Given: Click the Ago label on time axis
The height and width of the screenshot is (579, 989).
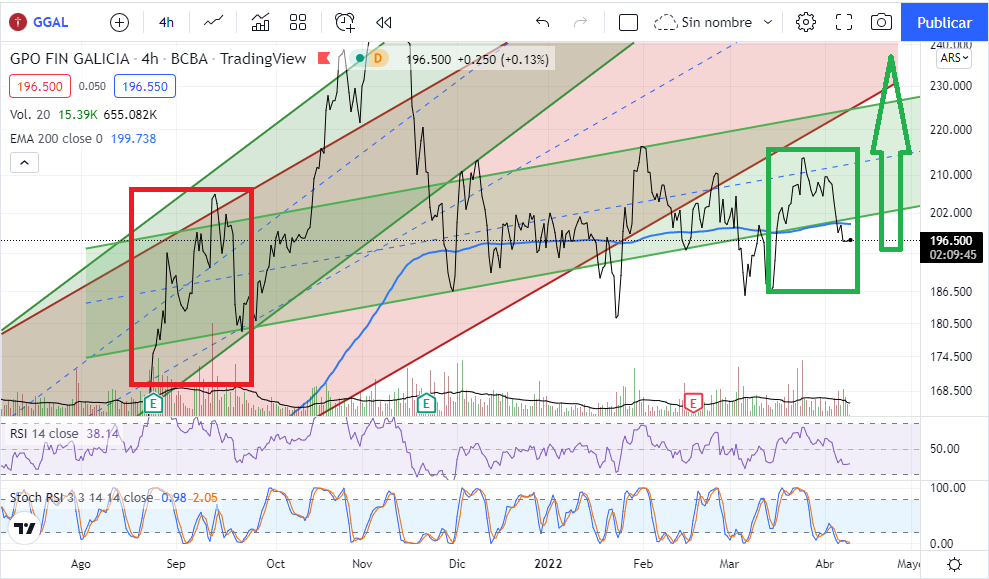Looking at the screenshot, I should [x=81, y=564].
